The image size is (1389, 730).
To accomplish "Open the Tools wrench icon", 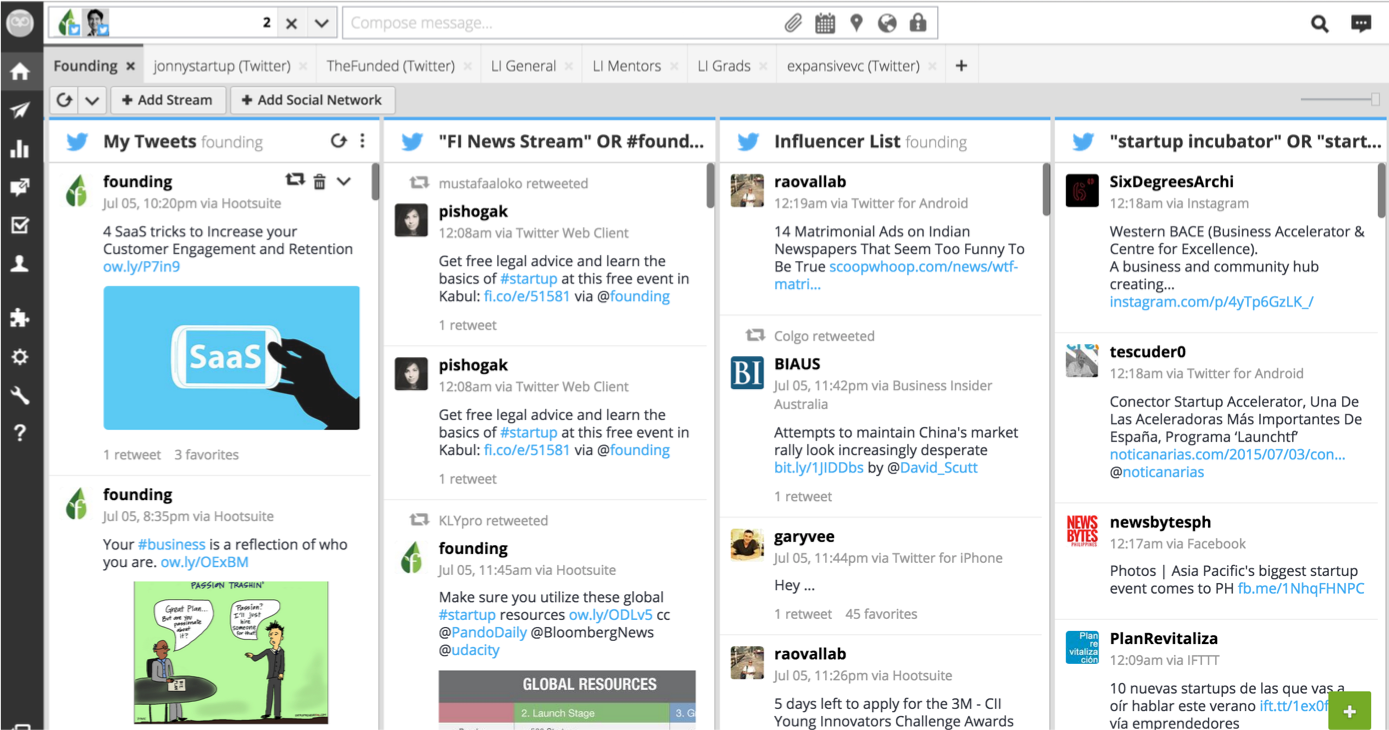I will (20, 396).
